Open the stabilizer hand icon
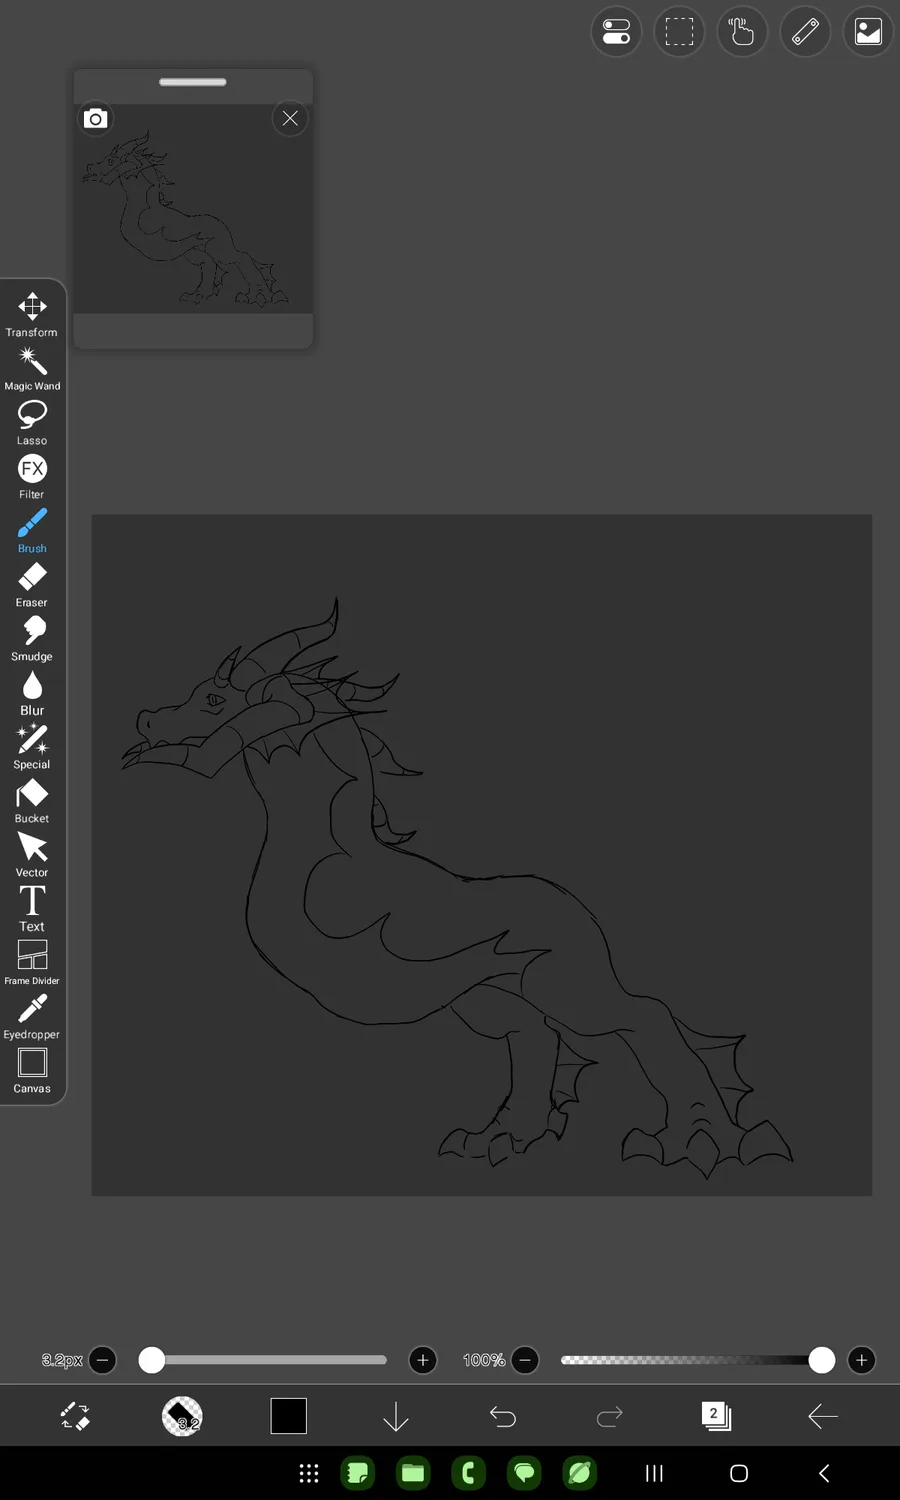900x1500 pixels. pos(742,32)
